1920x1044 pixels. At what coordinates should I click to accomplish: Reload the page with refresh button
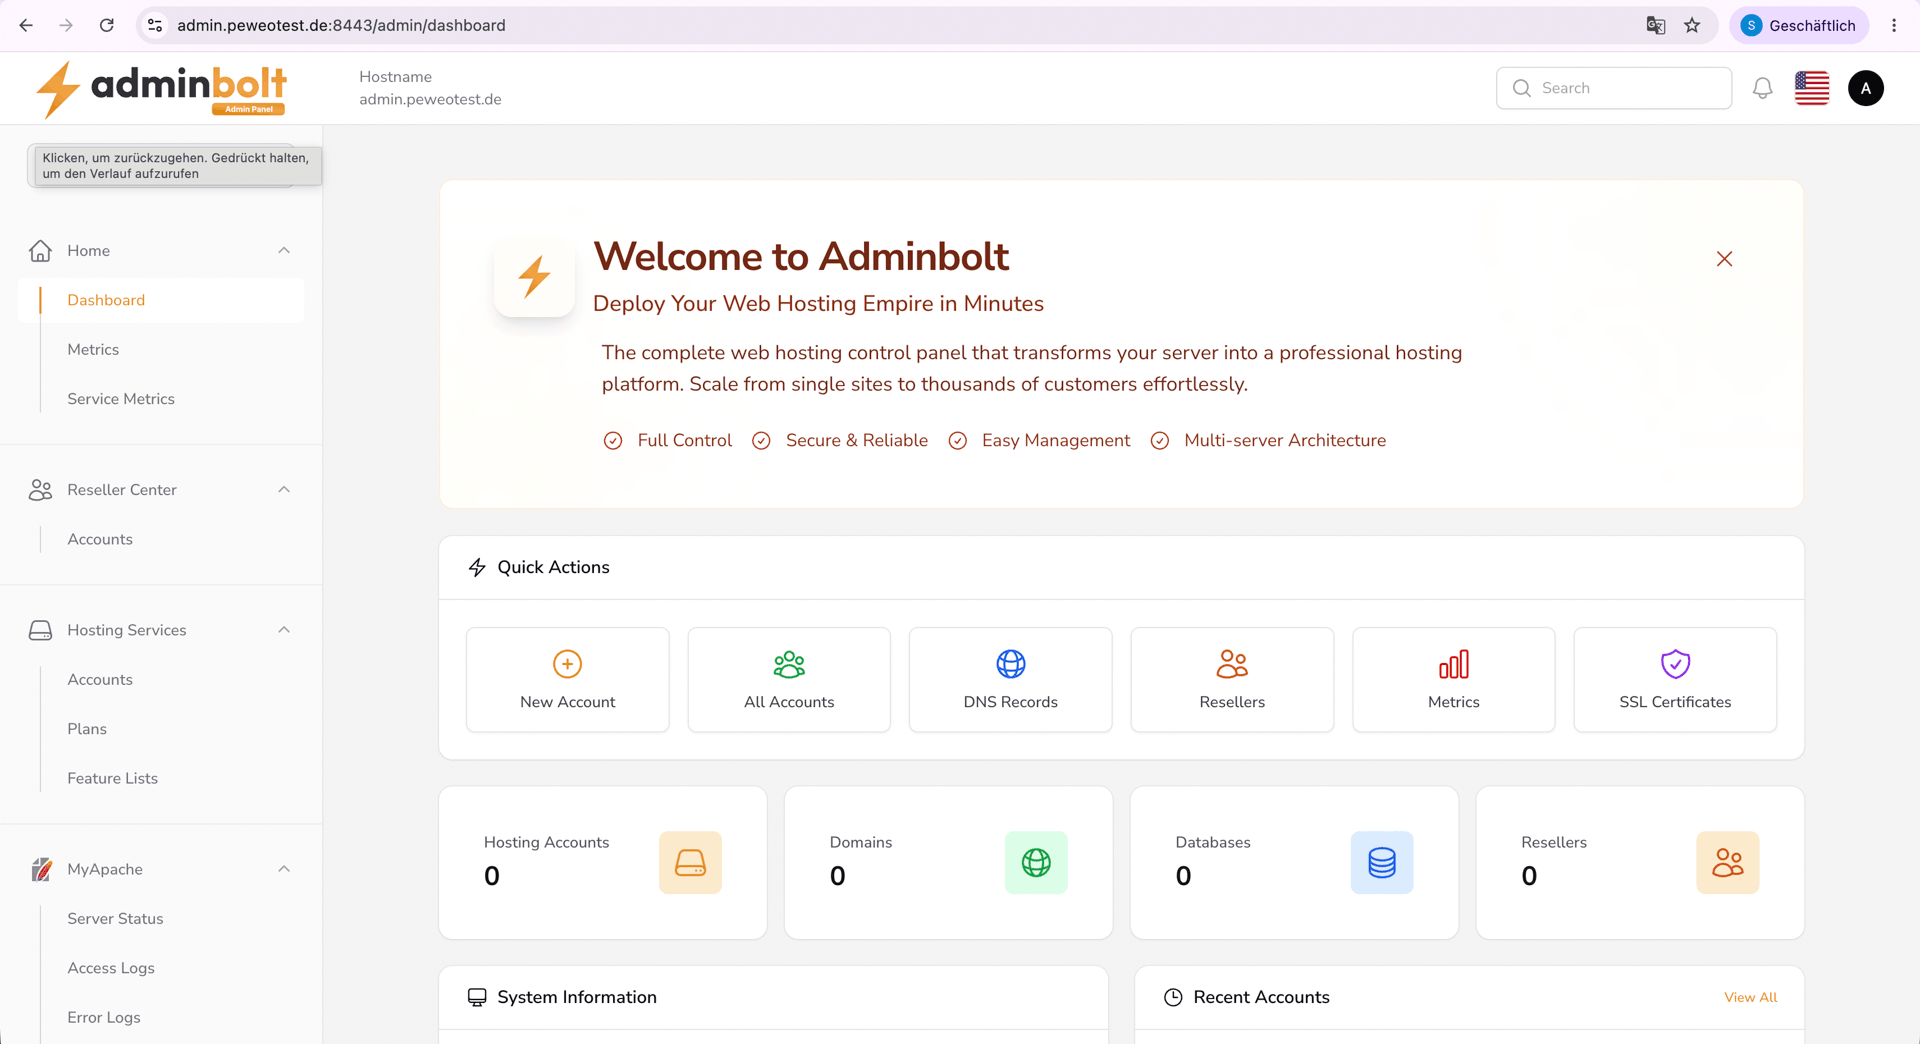107,25
